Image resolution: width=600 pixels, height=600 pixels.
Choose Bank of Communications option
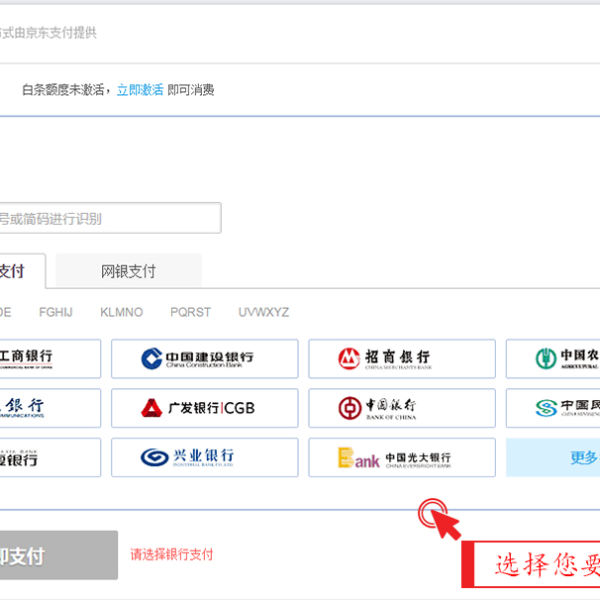(x=50, y=408)
